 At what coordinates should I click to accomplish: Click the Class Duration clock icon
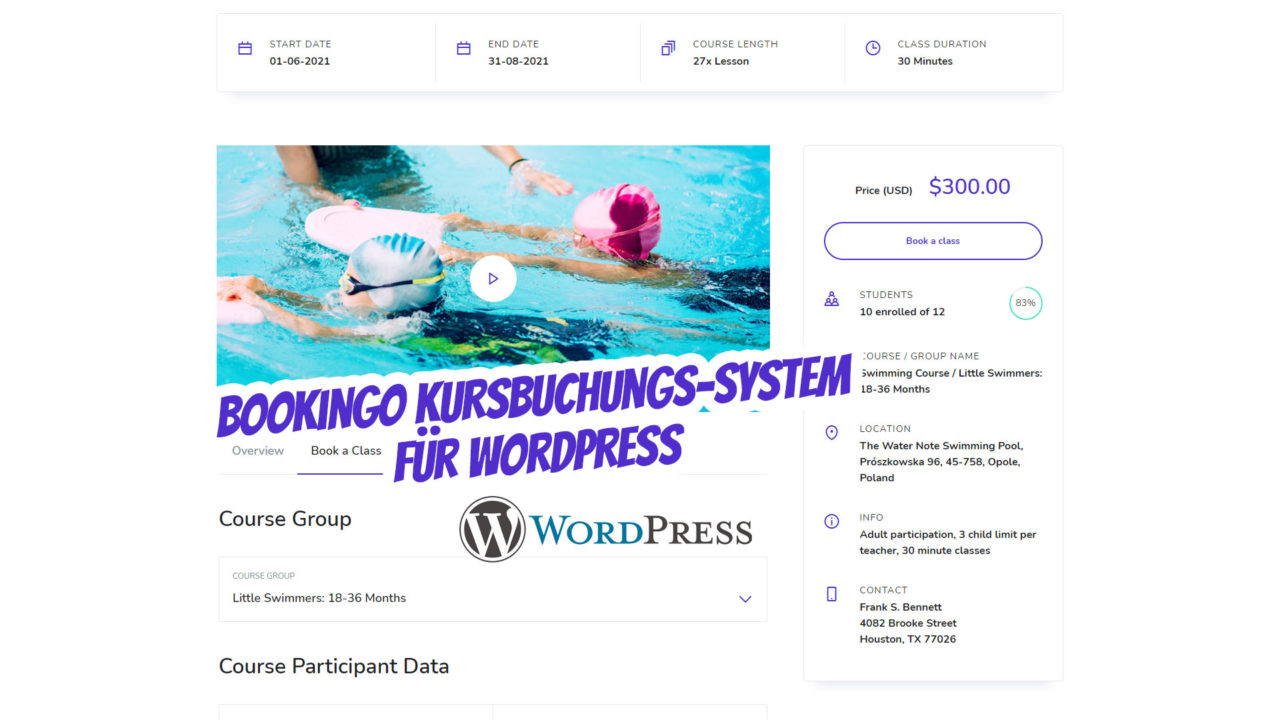pos(873,49)
